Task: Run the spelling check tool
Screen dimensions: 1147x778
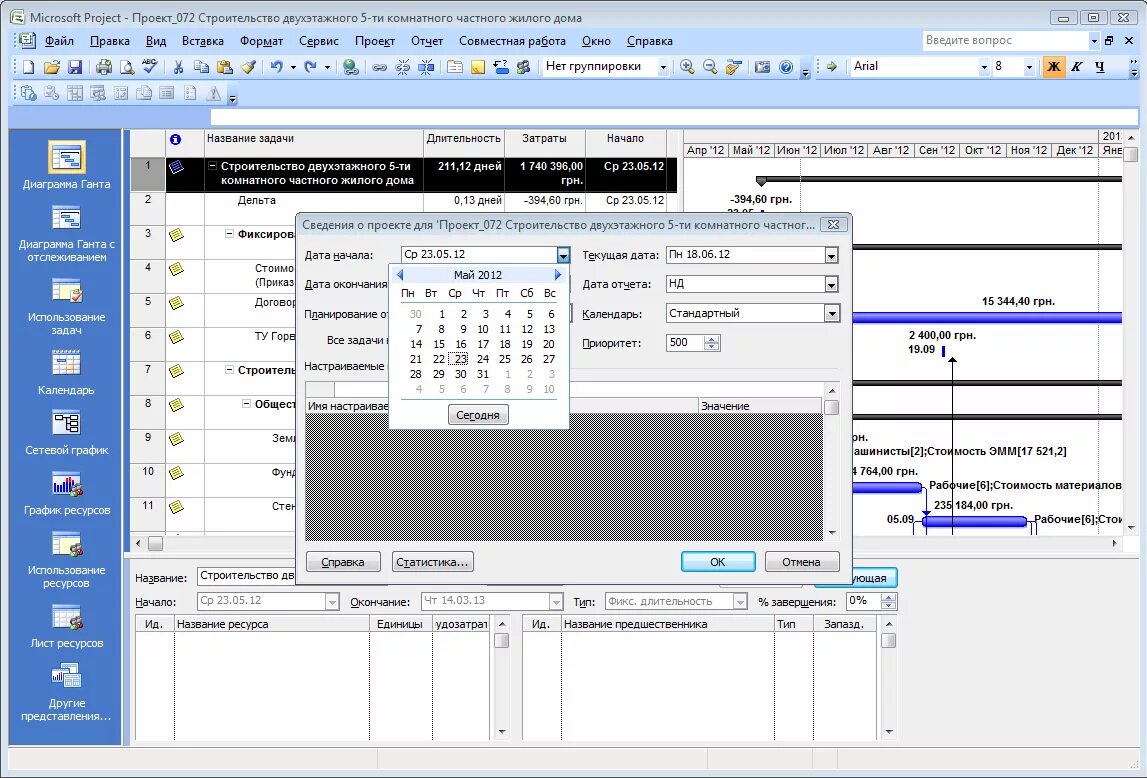Action: point(150,67)
